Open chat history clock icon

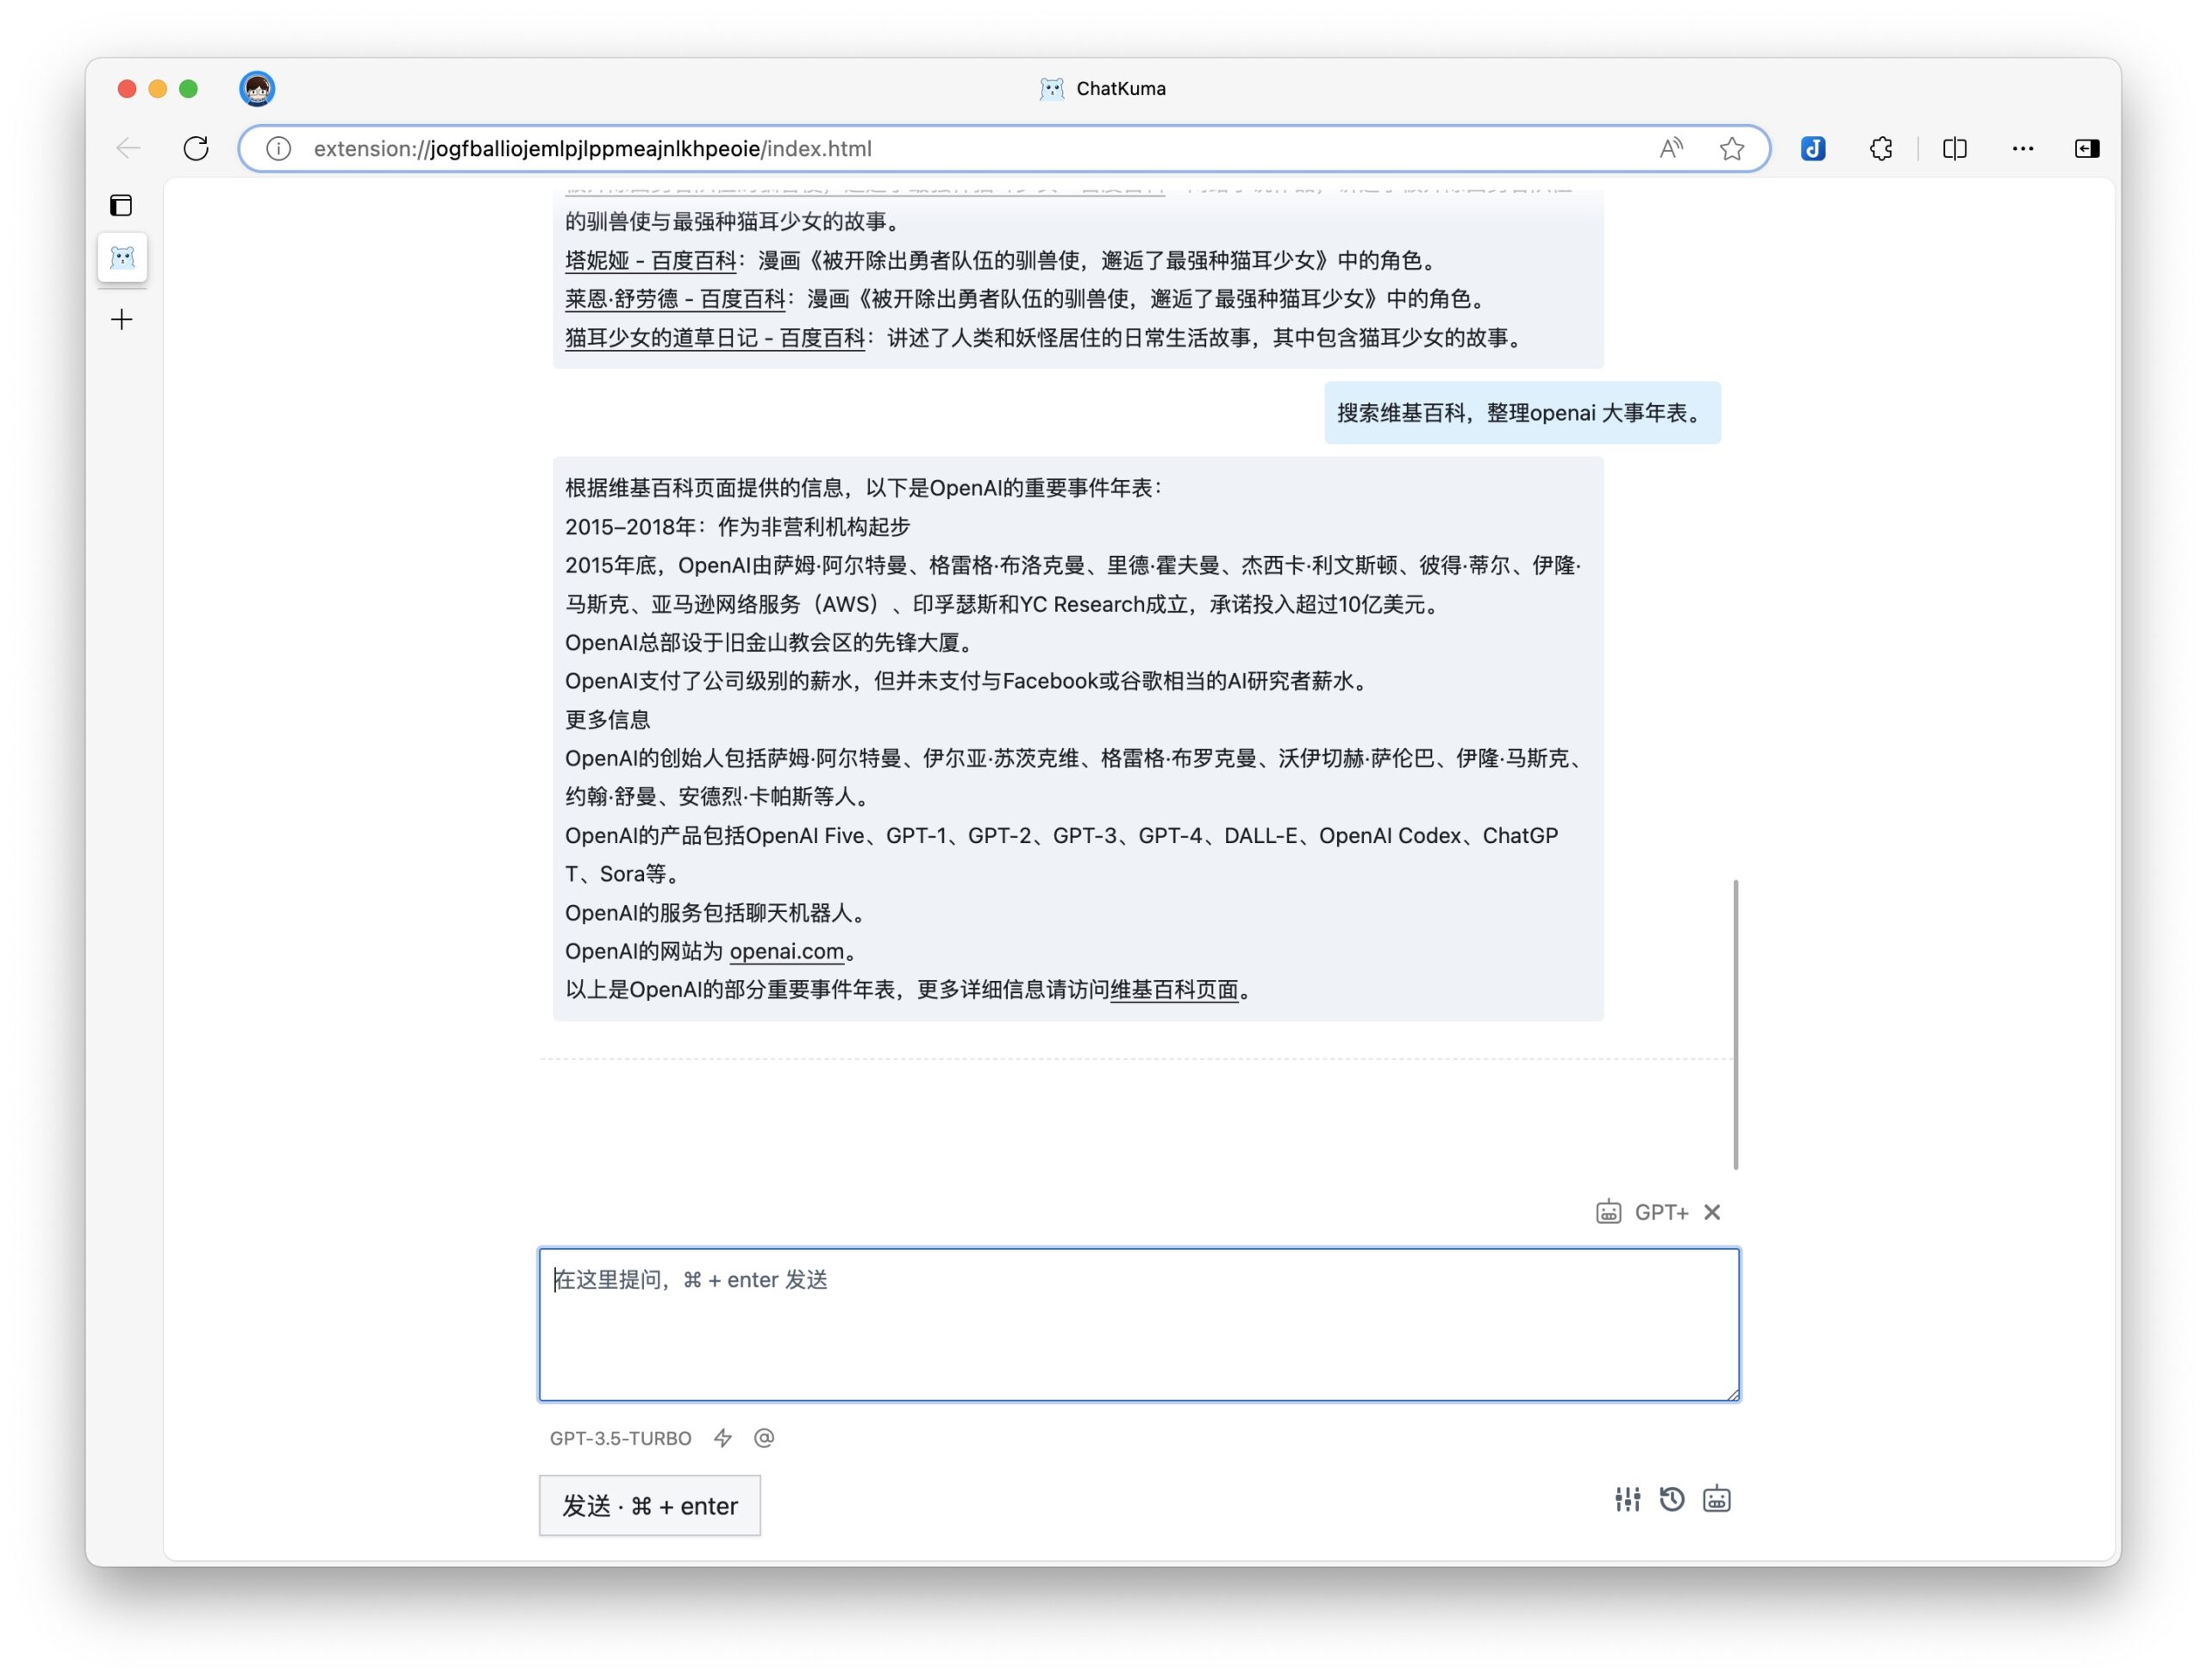click(x=1671, y=1499)
